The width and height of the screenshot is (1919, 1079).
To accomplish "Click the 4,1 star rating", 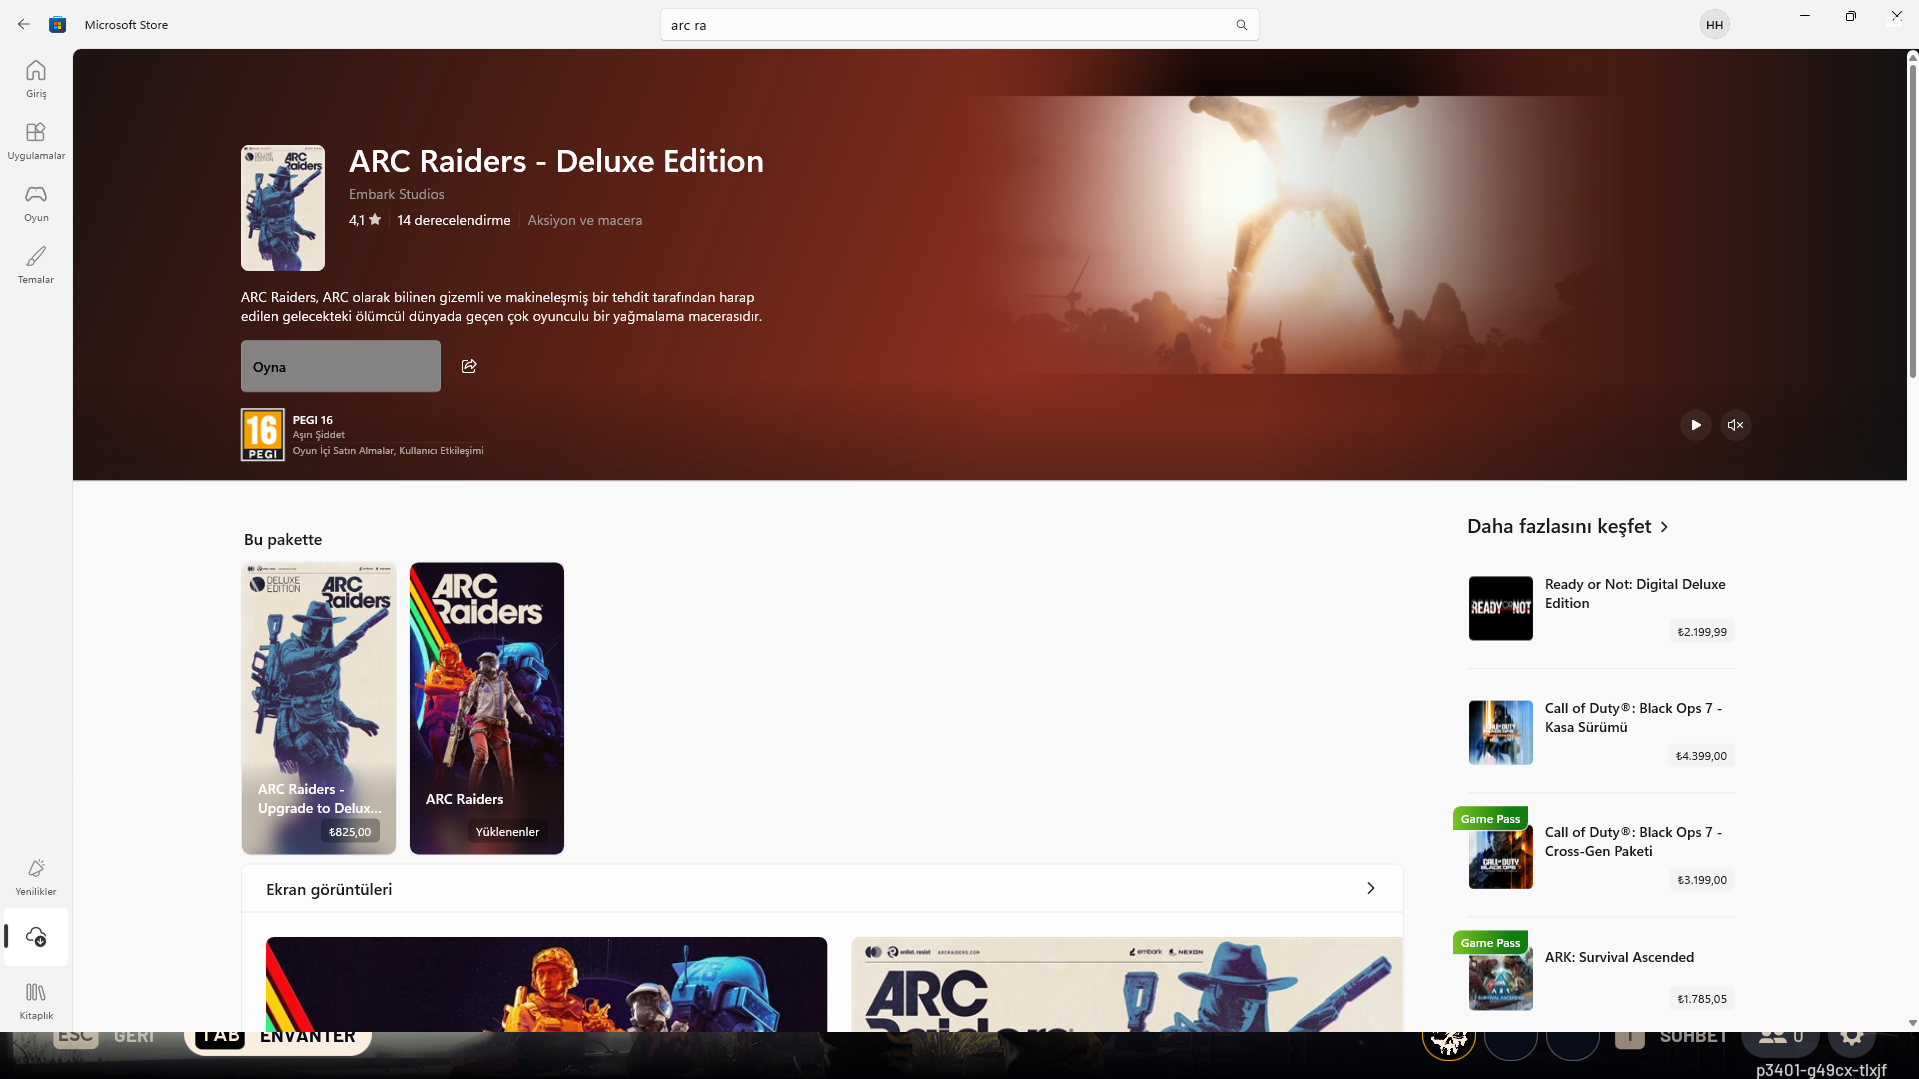I will [x=365, y=220].
